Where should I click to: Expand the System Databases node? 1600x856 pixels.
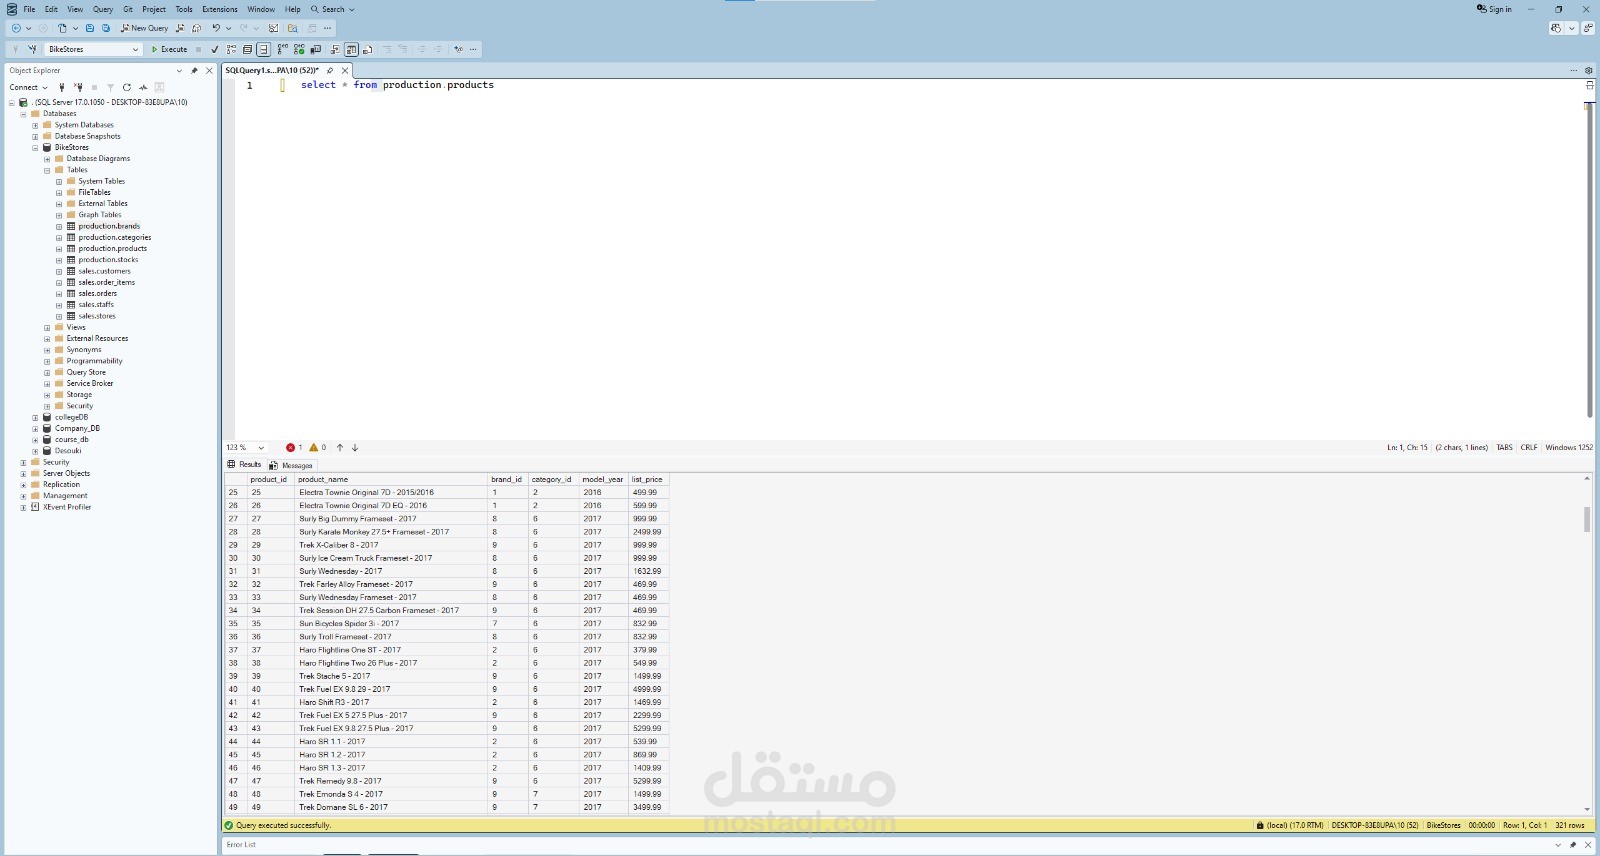(x=35, y=125)
